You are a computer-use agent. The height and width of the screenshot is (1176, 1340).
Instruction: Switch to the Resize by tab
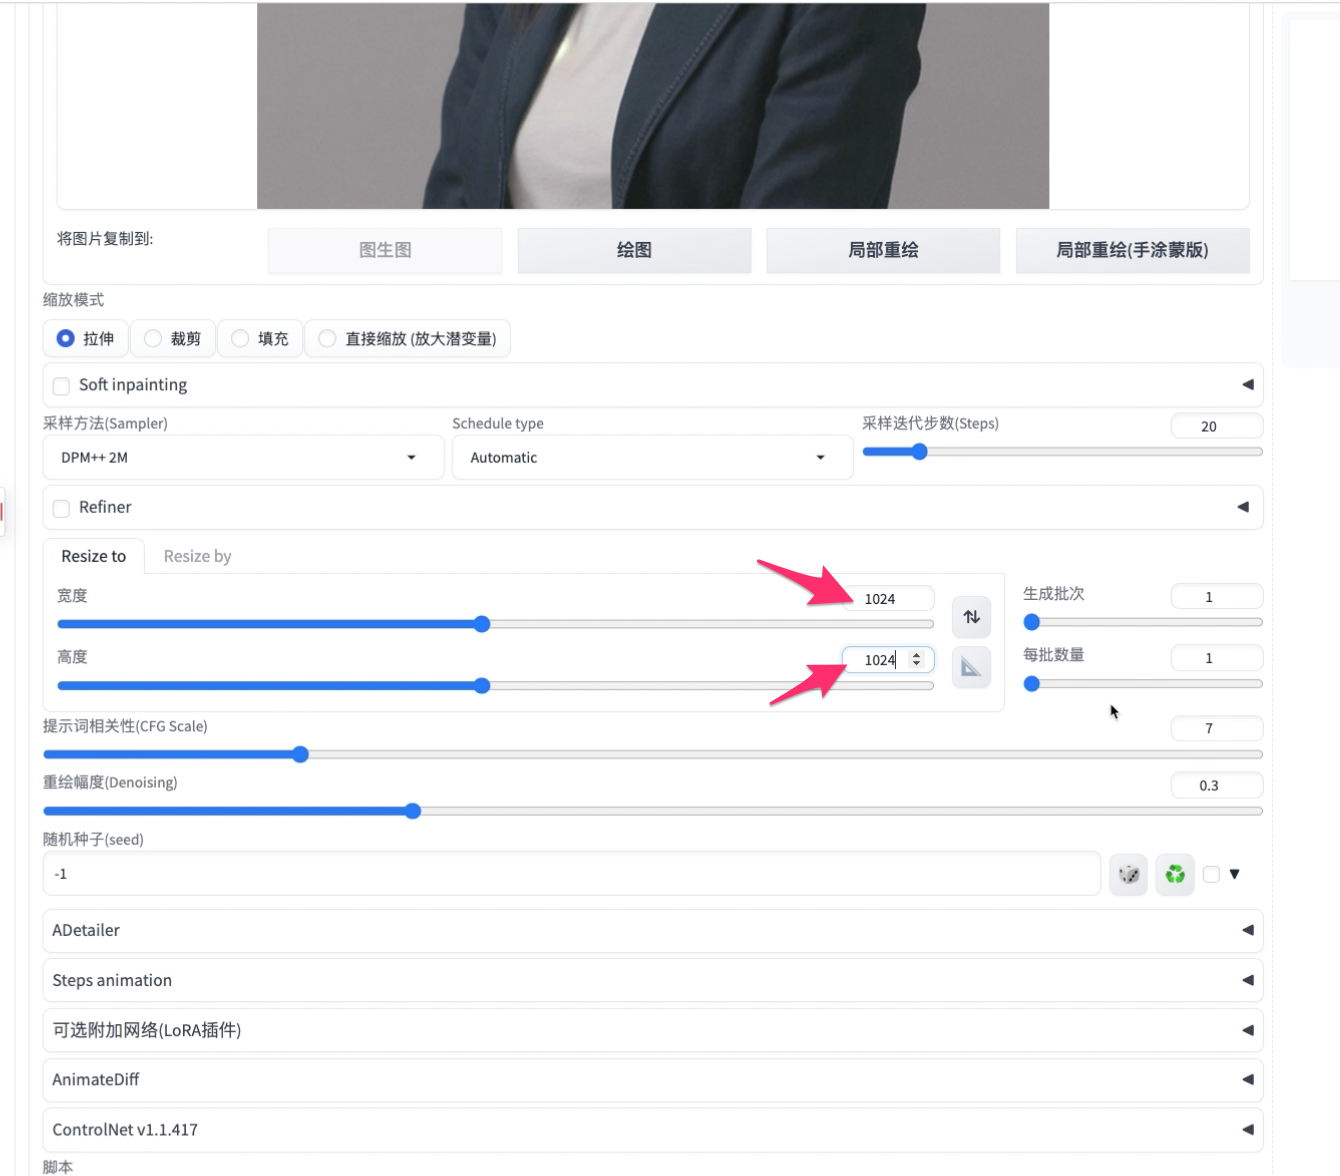[x=197, y=556]
